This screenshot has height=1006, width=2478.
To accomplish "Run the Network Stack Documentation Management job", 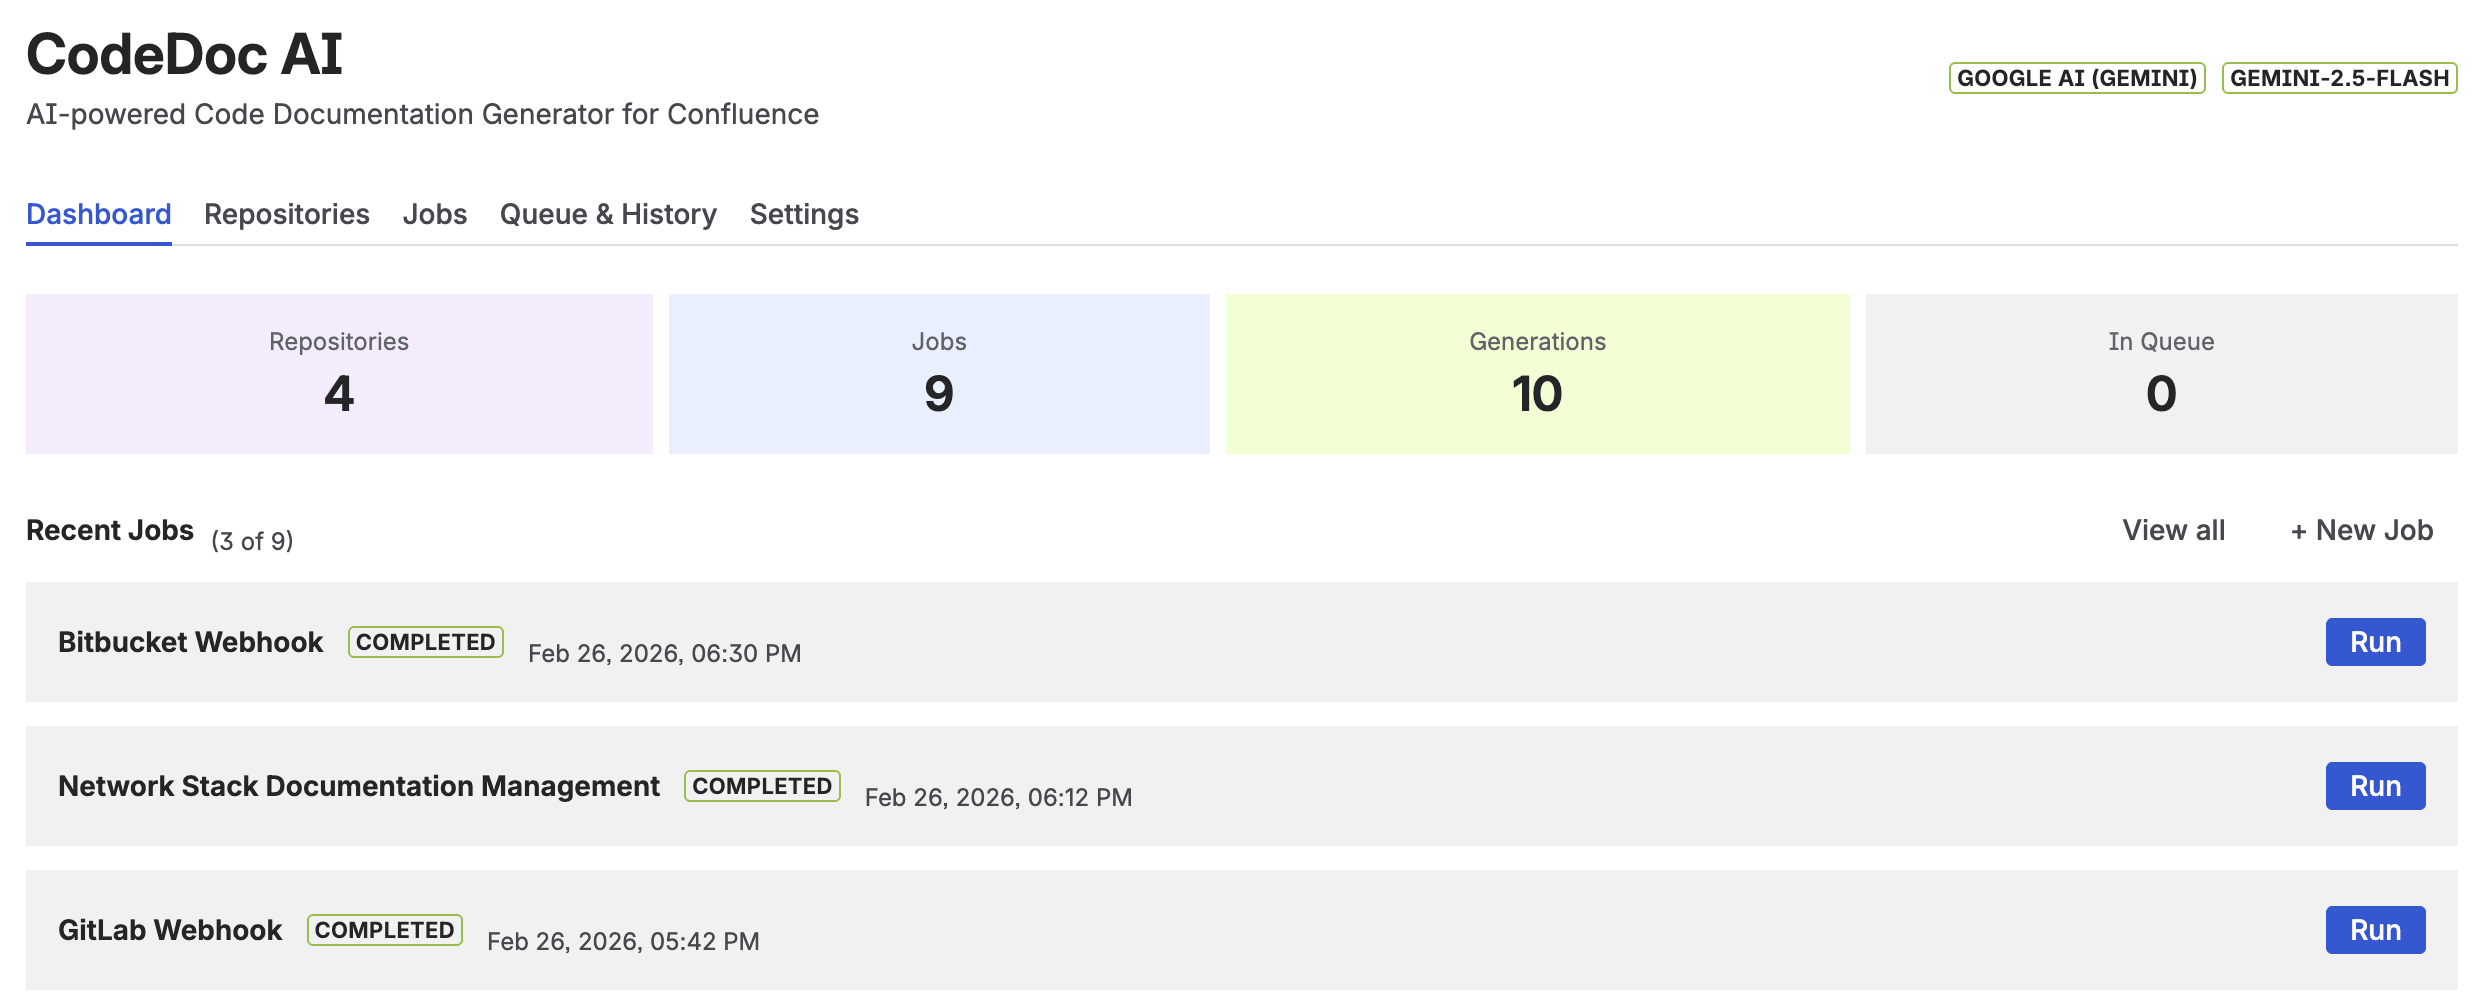I will 2375,786.
